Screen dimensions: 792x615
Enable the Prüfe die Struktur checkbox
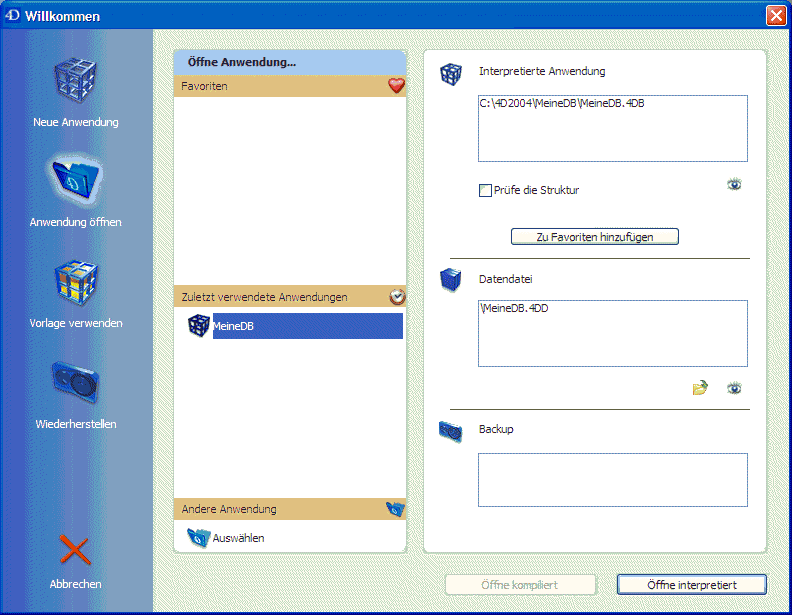coord(486,190)
